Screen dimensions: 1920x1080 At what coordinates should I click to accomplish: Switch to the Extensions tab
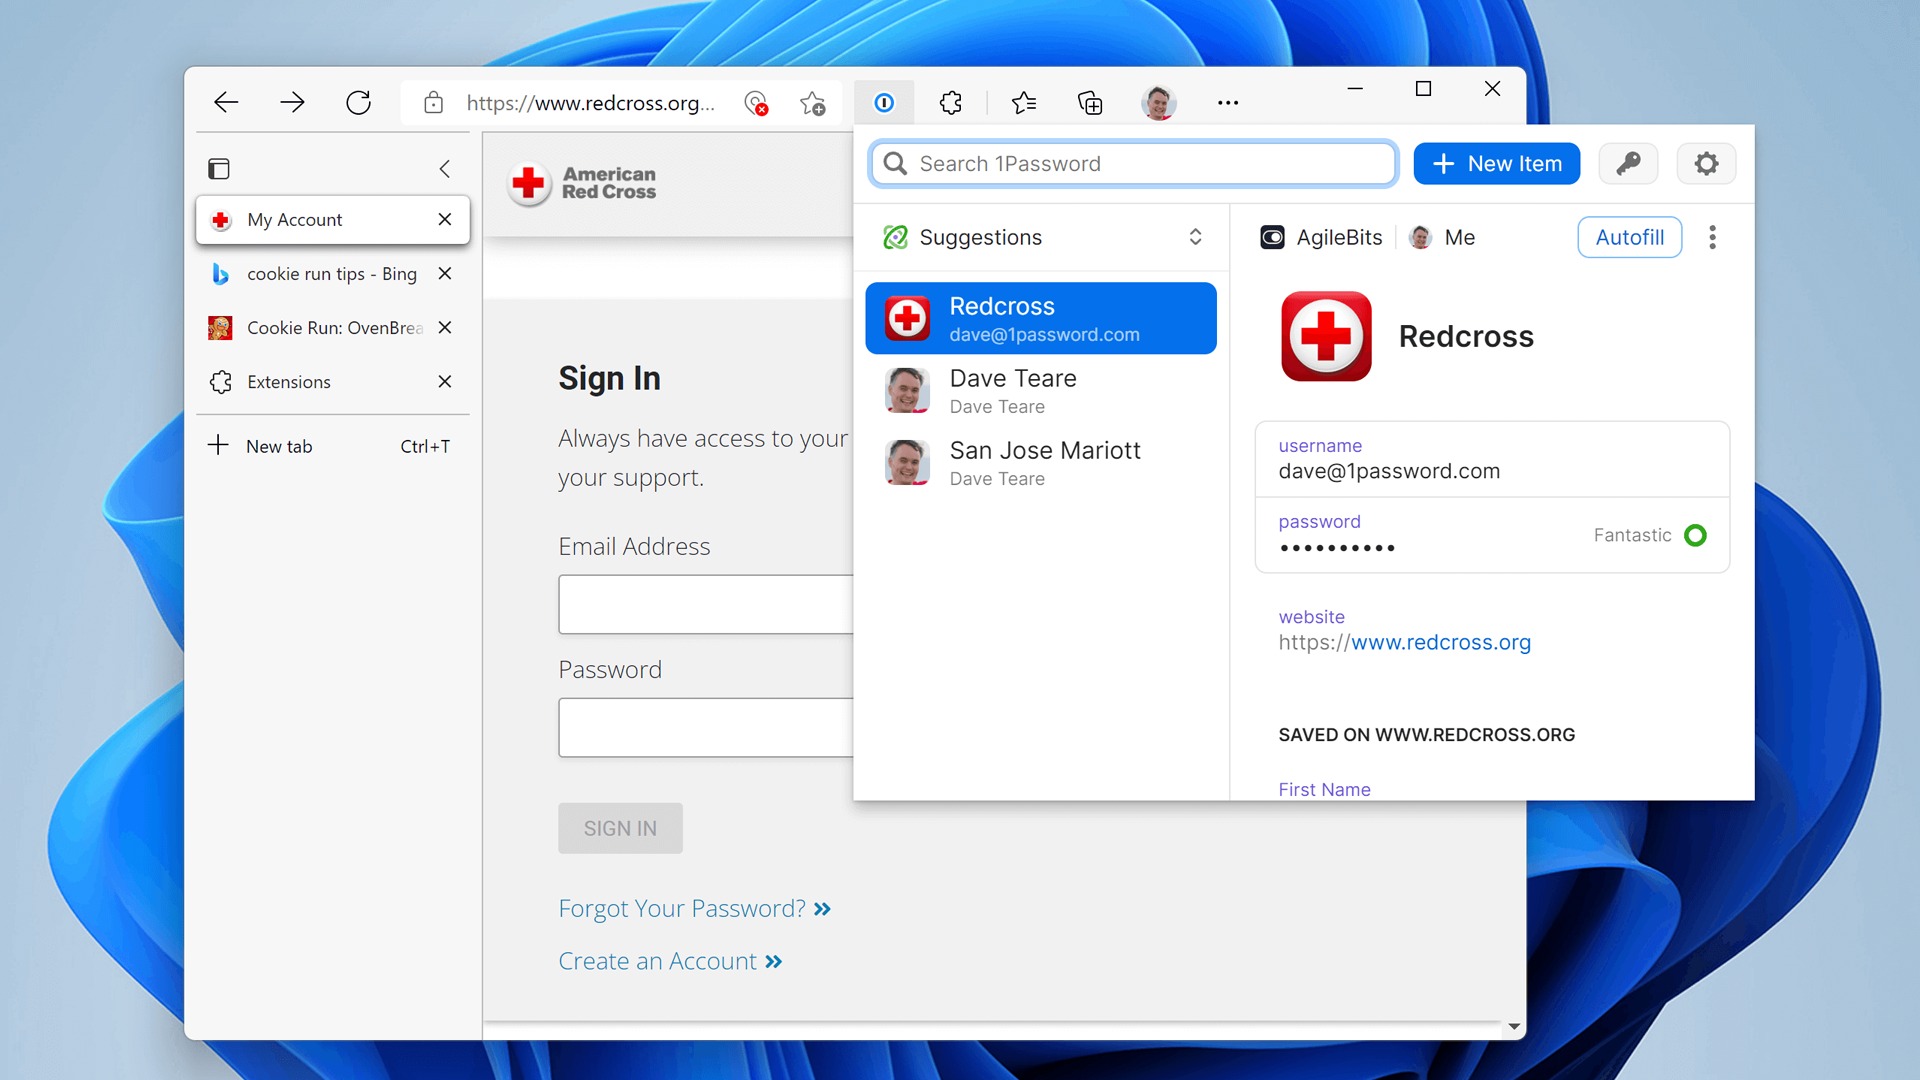(333, 381)
